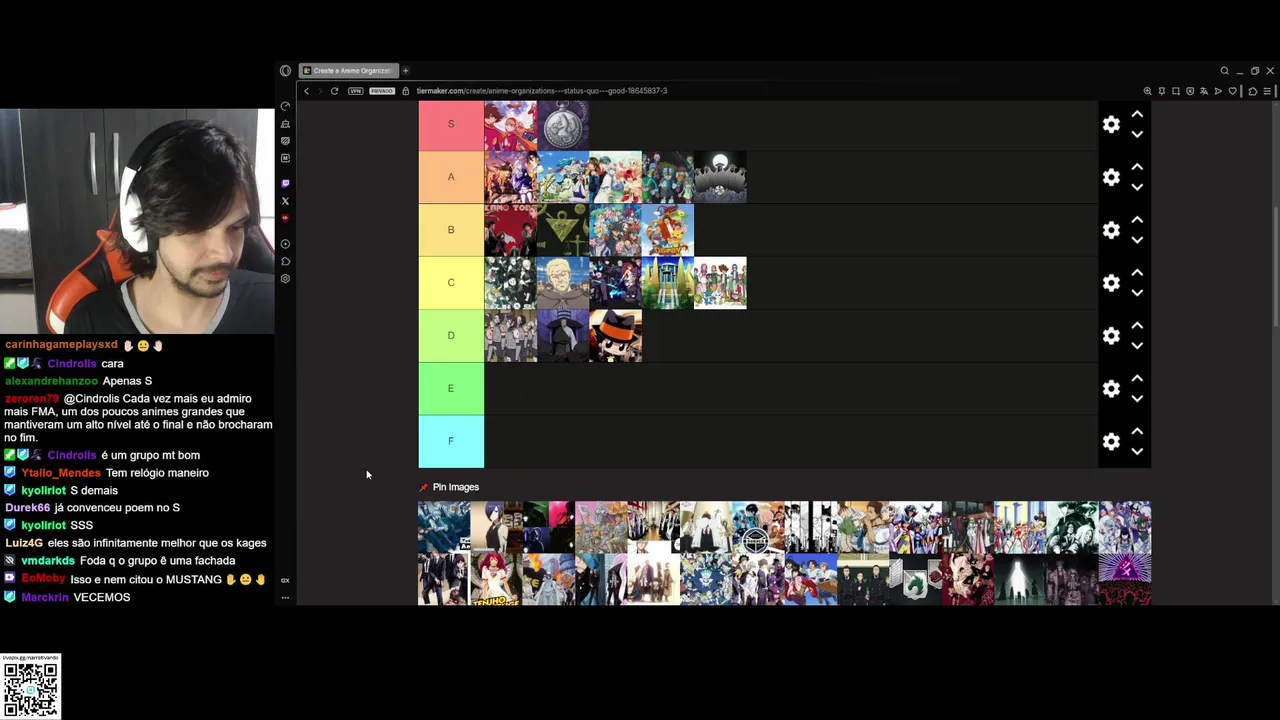The width and height of the screenshot is (1280, 720).
Task: Move tier D row down with chevron
Action: point(1137,346)
